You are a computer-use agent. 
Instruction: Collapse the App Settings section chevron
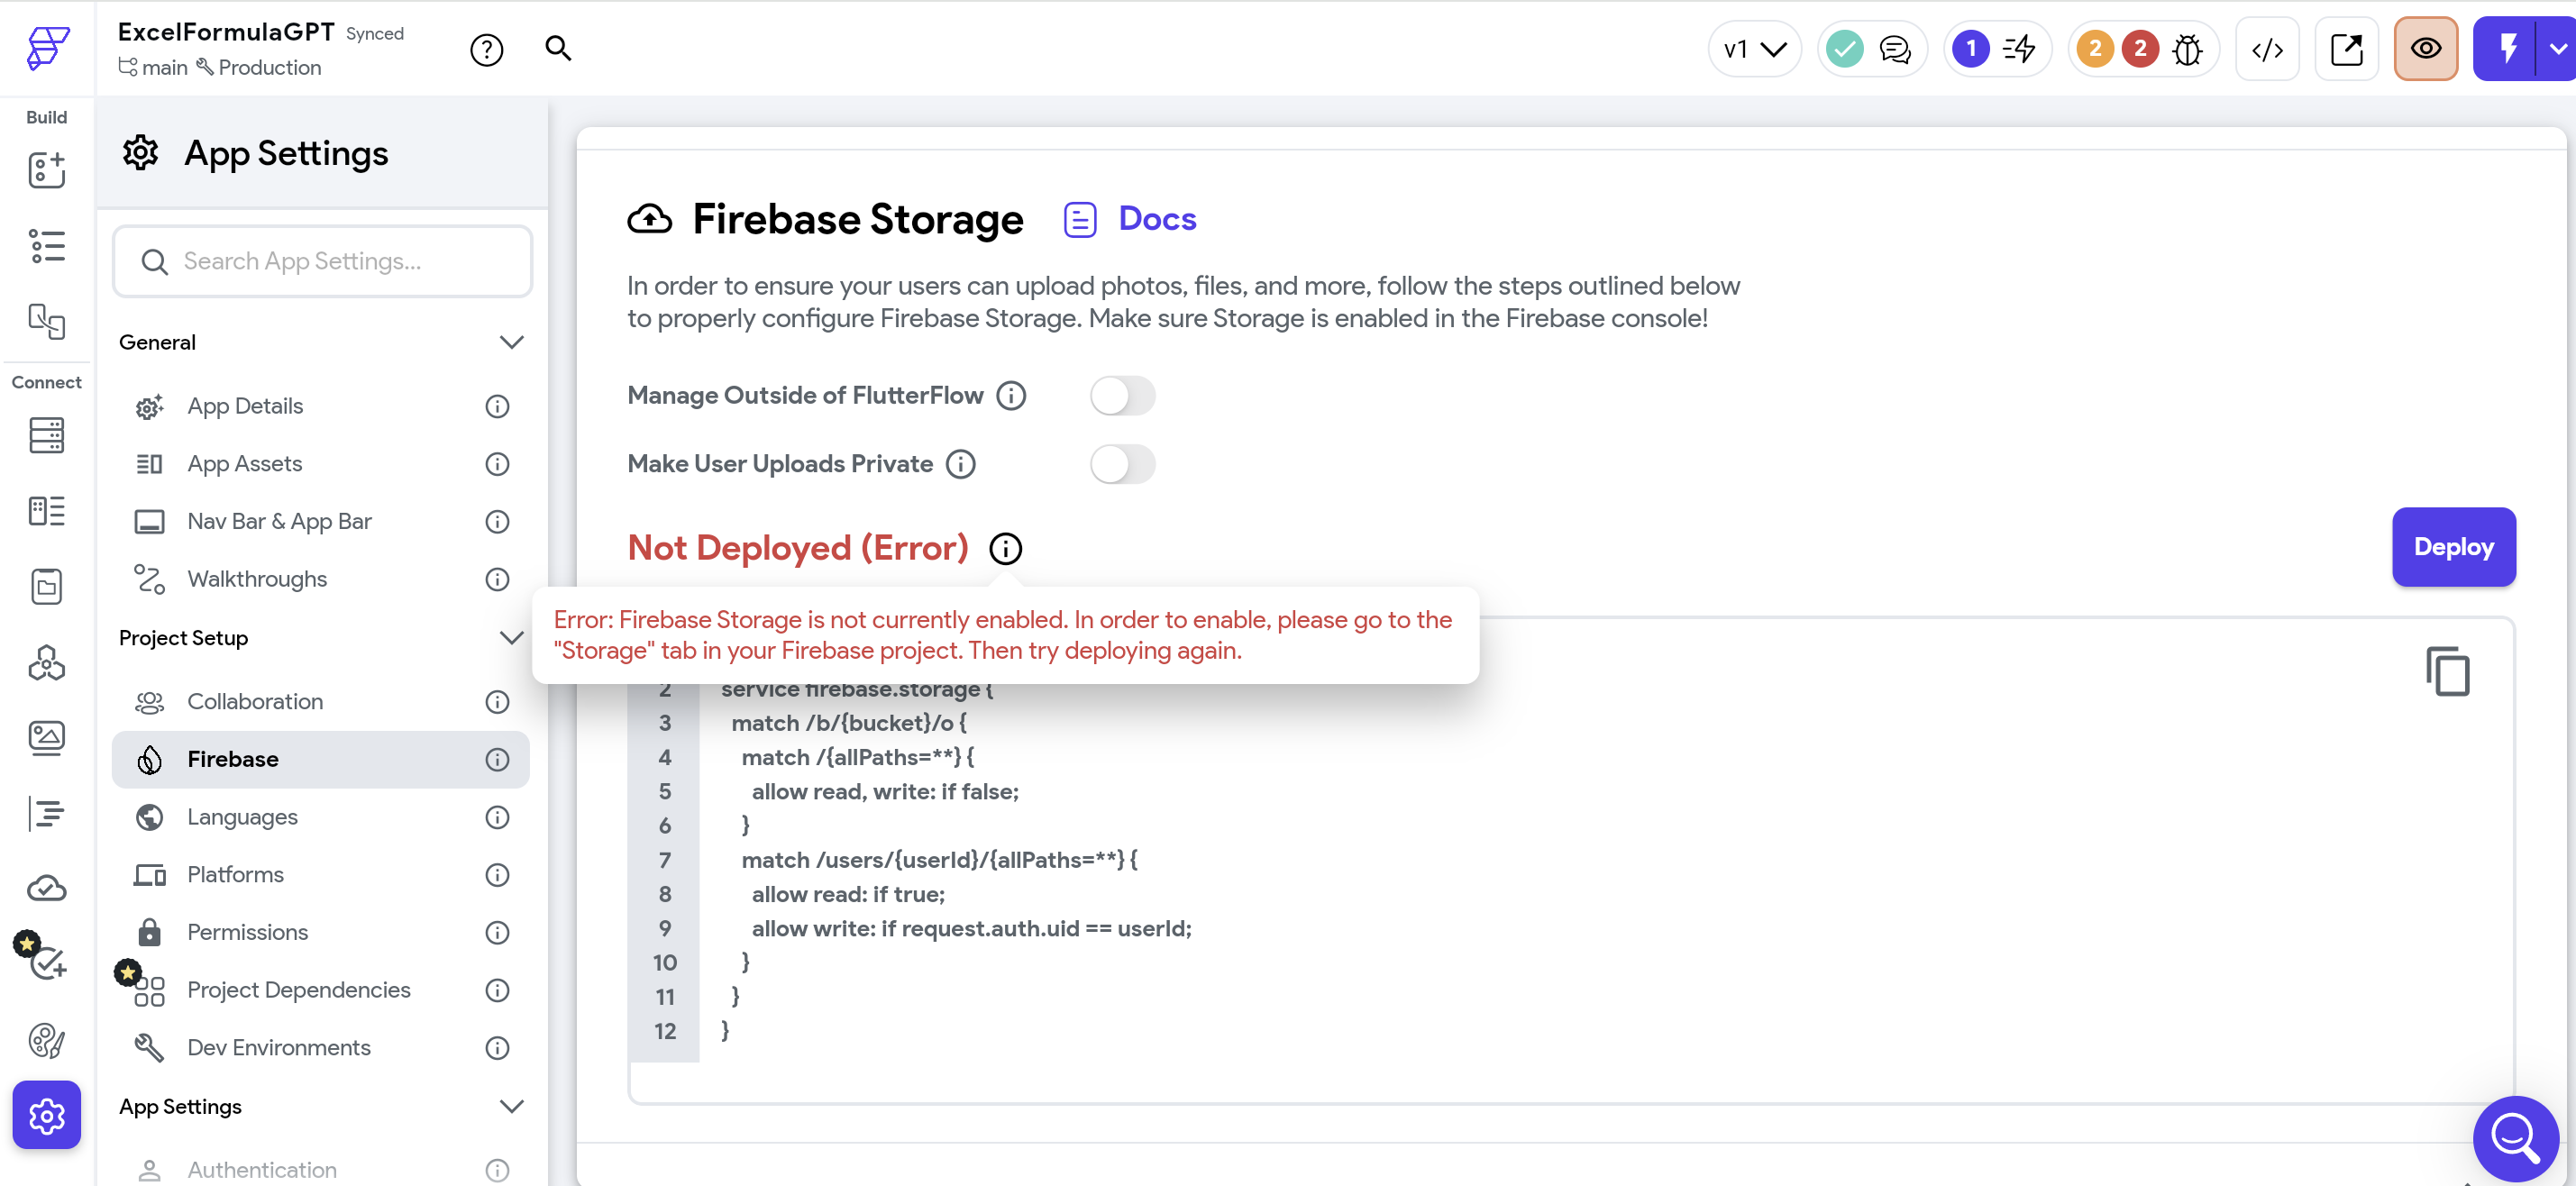point(511,1107)
